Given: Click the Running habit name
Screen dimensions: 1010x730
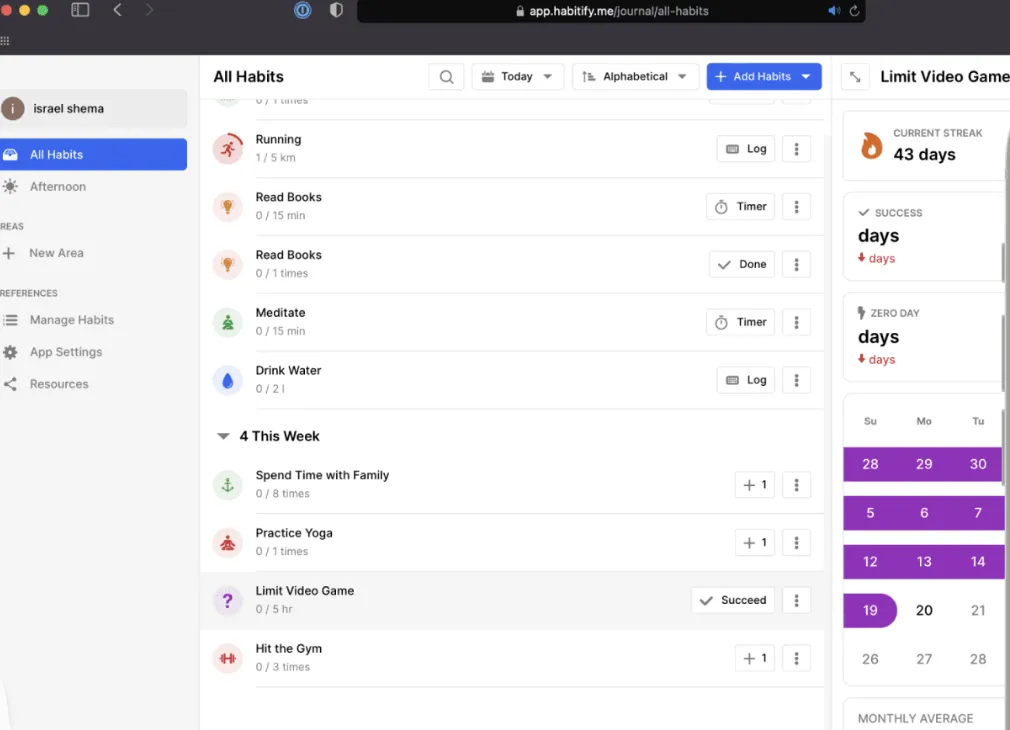Looking at the screenshot, I should pyautogui.click(x=278, y=139).
